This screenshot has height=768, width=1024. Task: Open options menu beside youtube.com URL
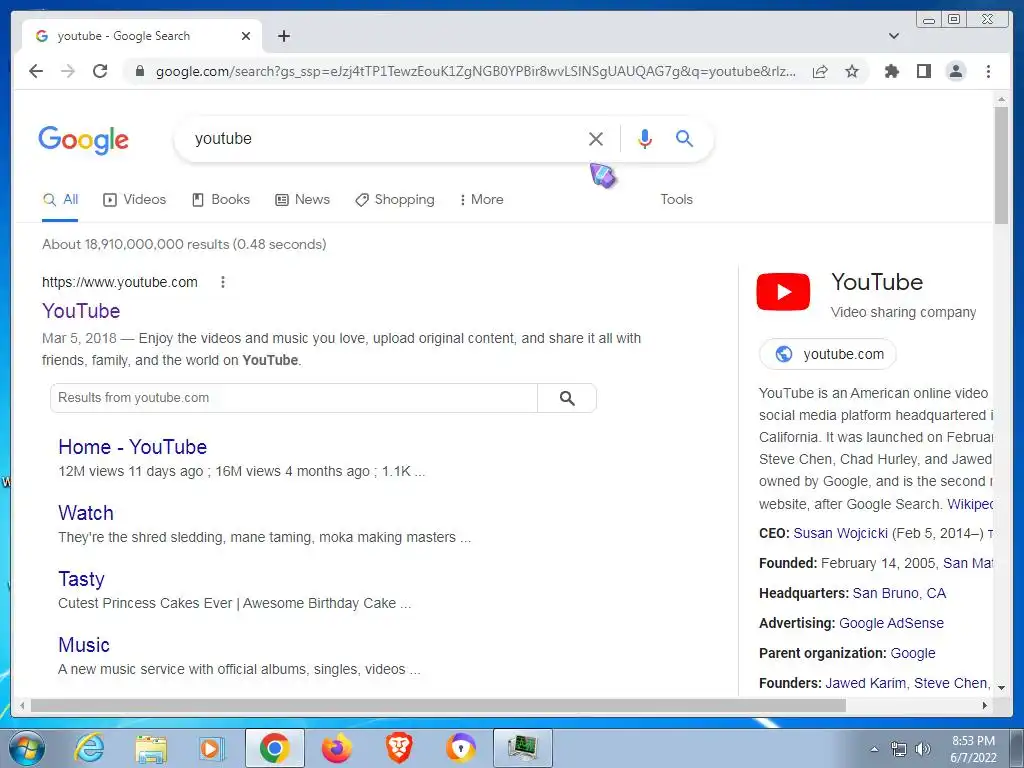(223, 282)
